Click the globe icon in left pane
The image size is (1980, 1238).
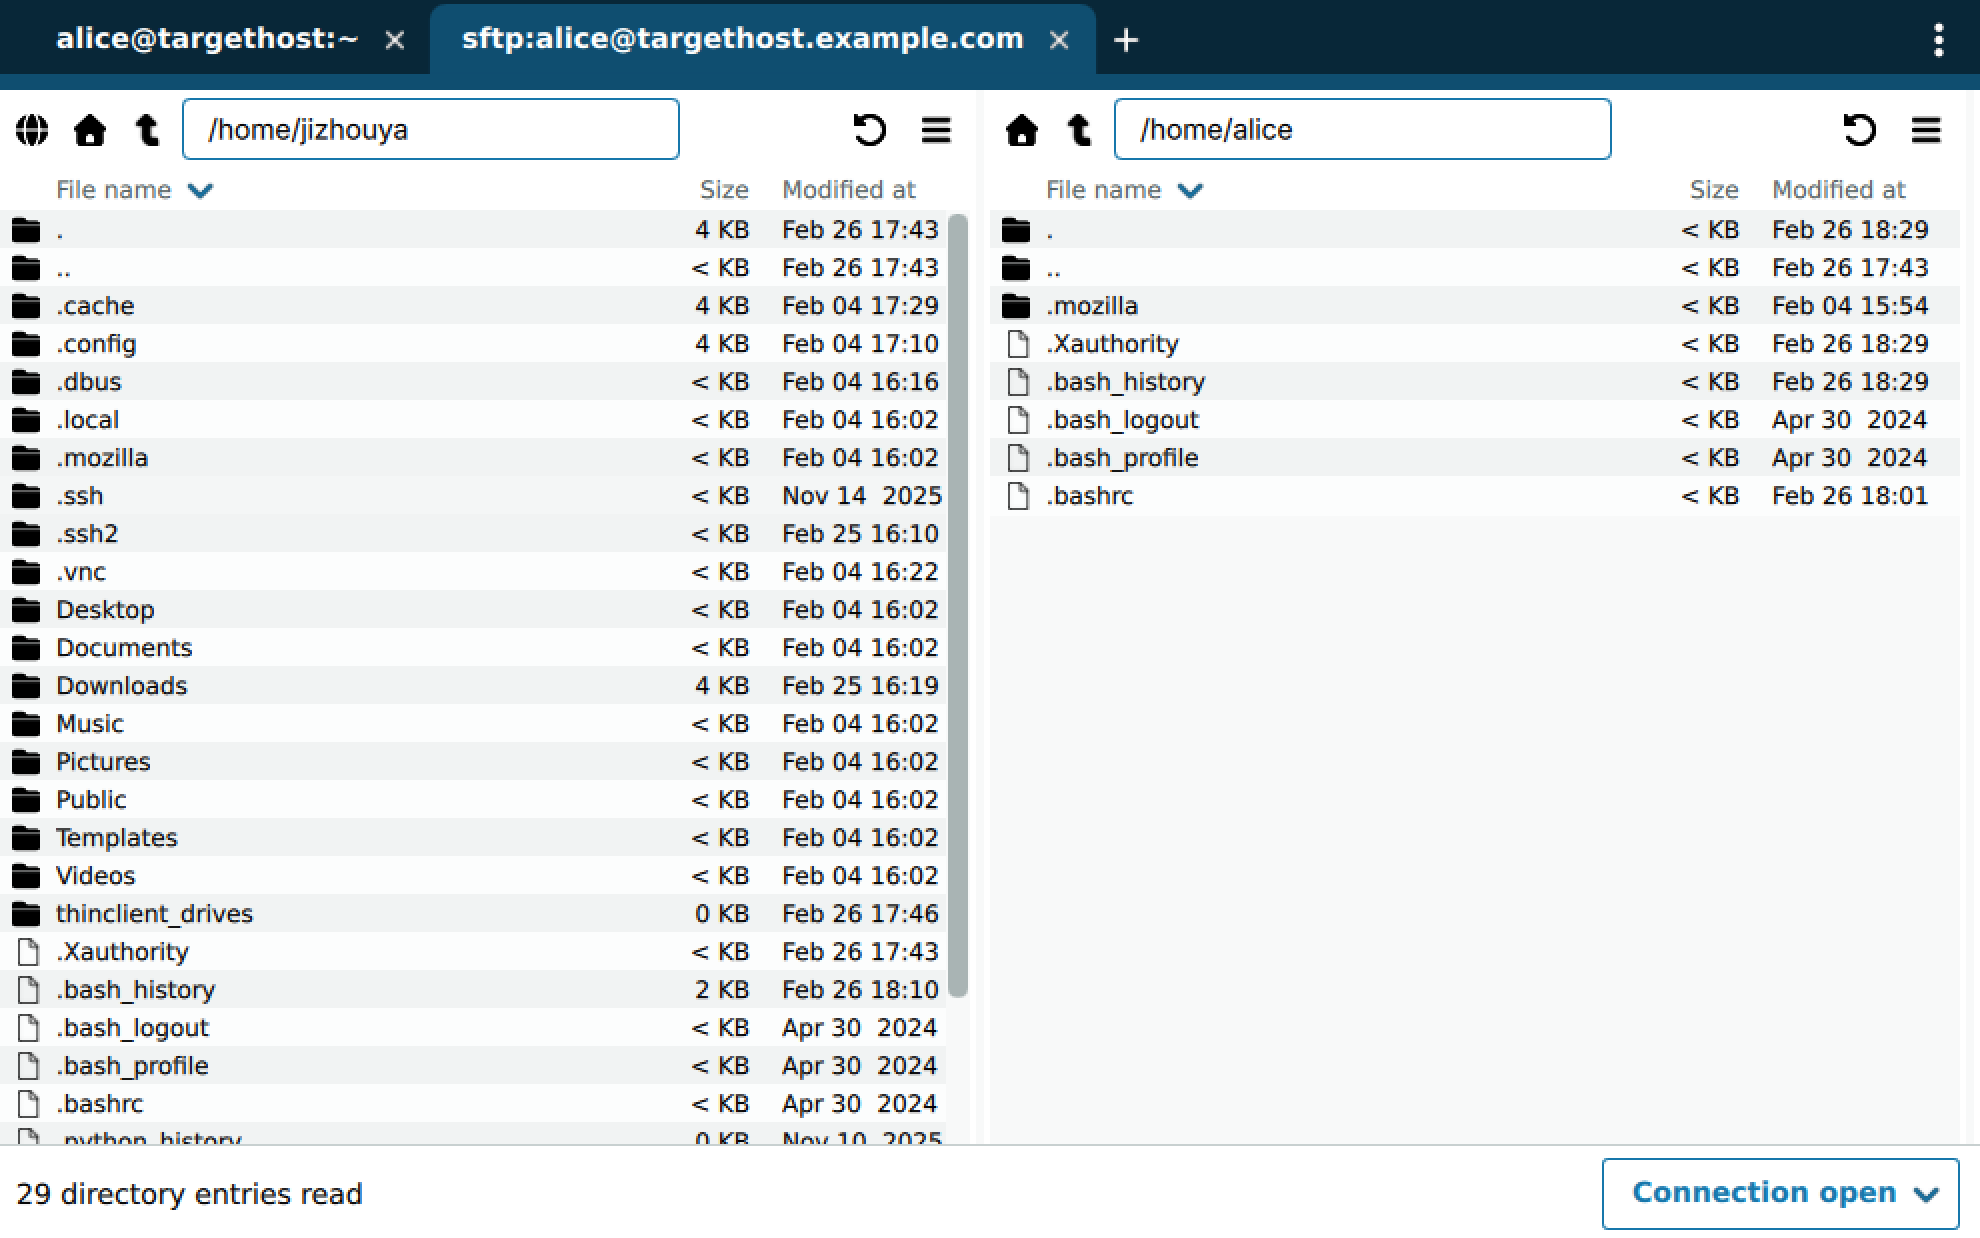coord(32,130)
